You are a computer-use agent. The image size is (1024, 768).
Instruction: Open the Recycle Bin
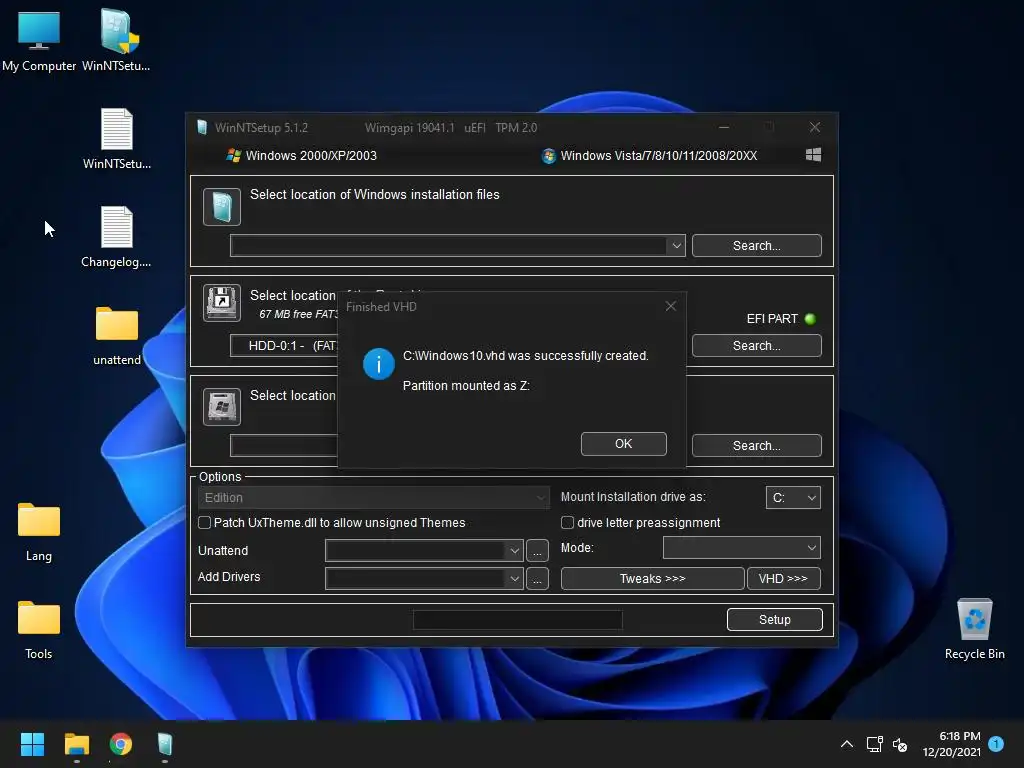coord(974,628)
